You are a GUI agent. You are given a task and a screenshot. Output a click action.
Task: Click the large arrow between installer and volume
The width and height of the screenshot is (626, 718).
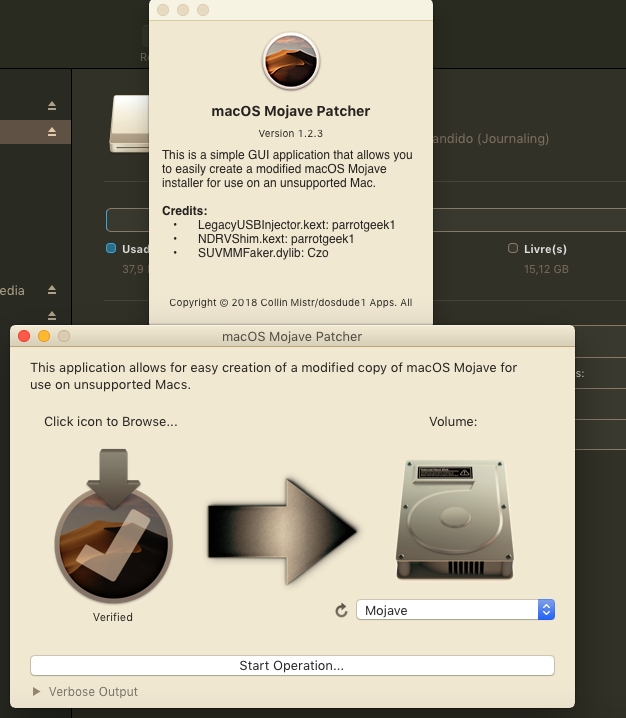283,532
